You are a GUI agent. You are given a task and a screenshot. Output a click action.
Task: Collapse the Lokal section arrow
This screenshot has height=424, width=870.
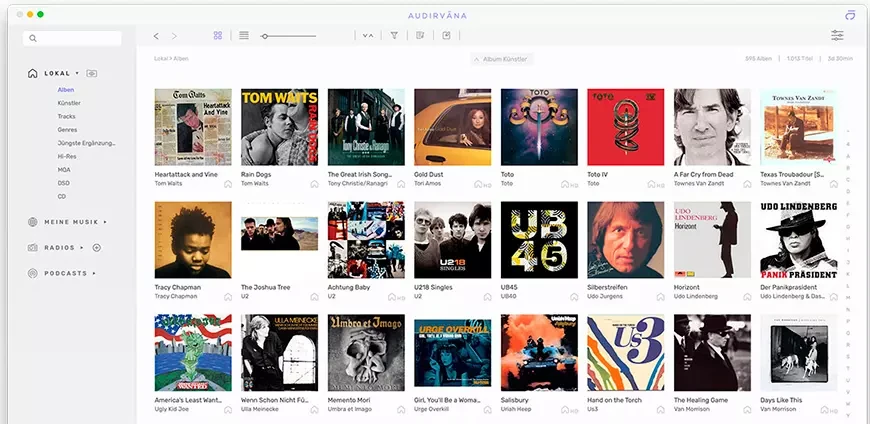coord(77,73)
